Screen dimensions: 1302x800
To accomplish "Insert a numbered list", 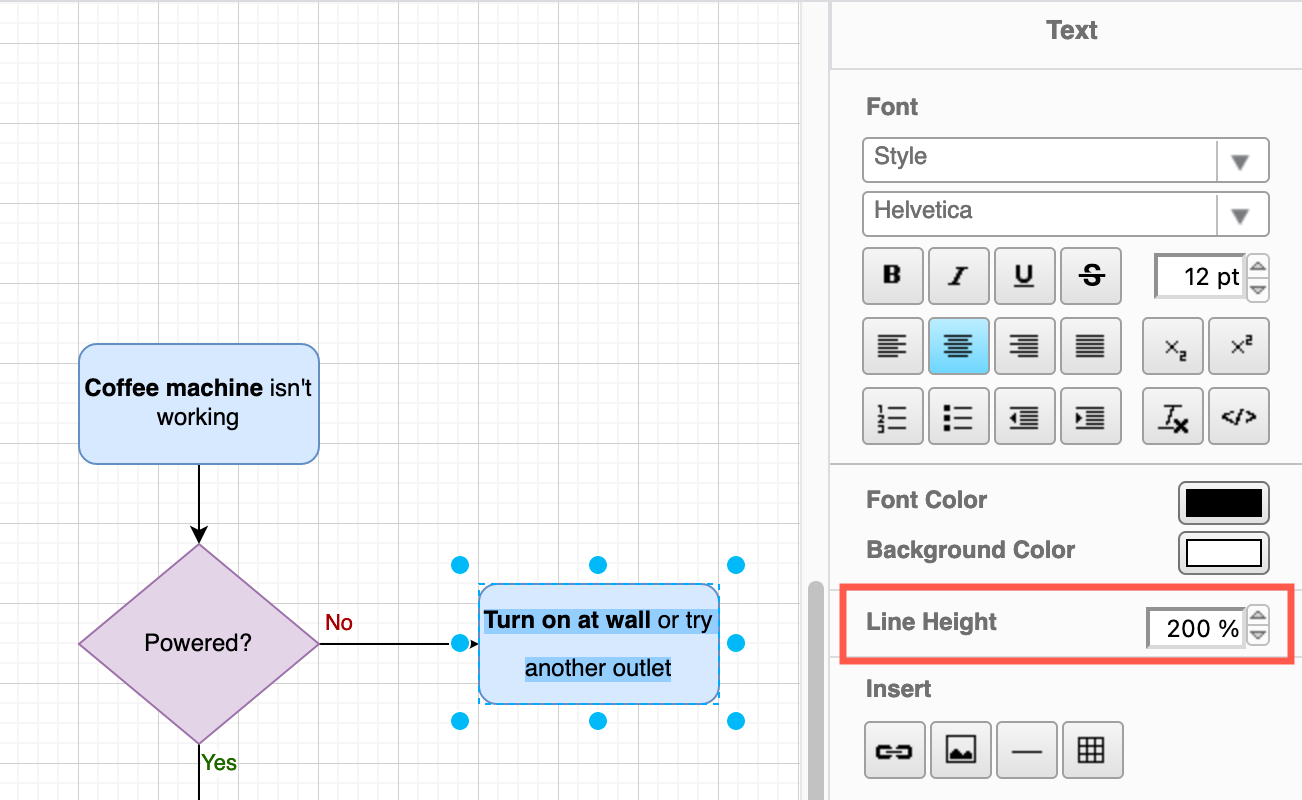I will (893, 416).
